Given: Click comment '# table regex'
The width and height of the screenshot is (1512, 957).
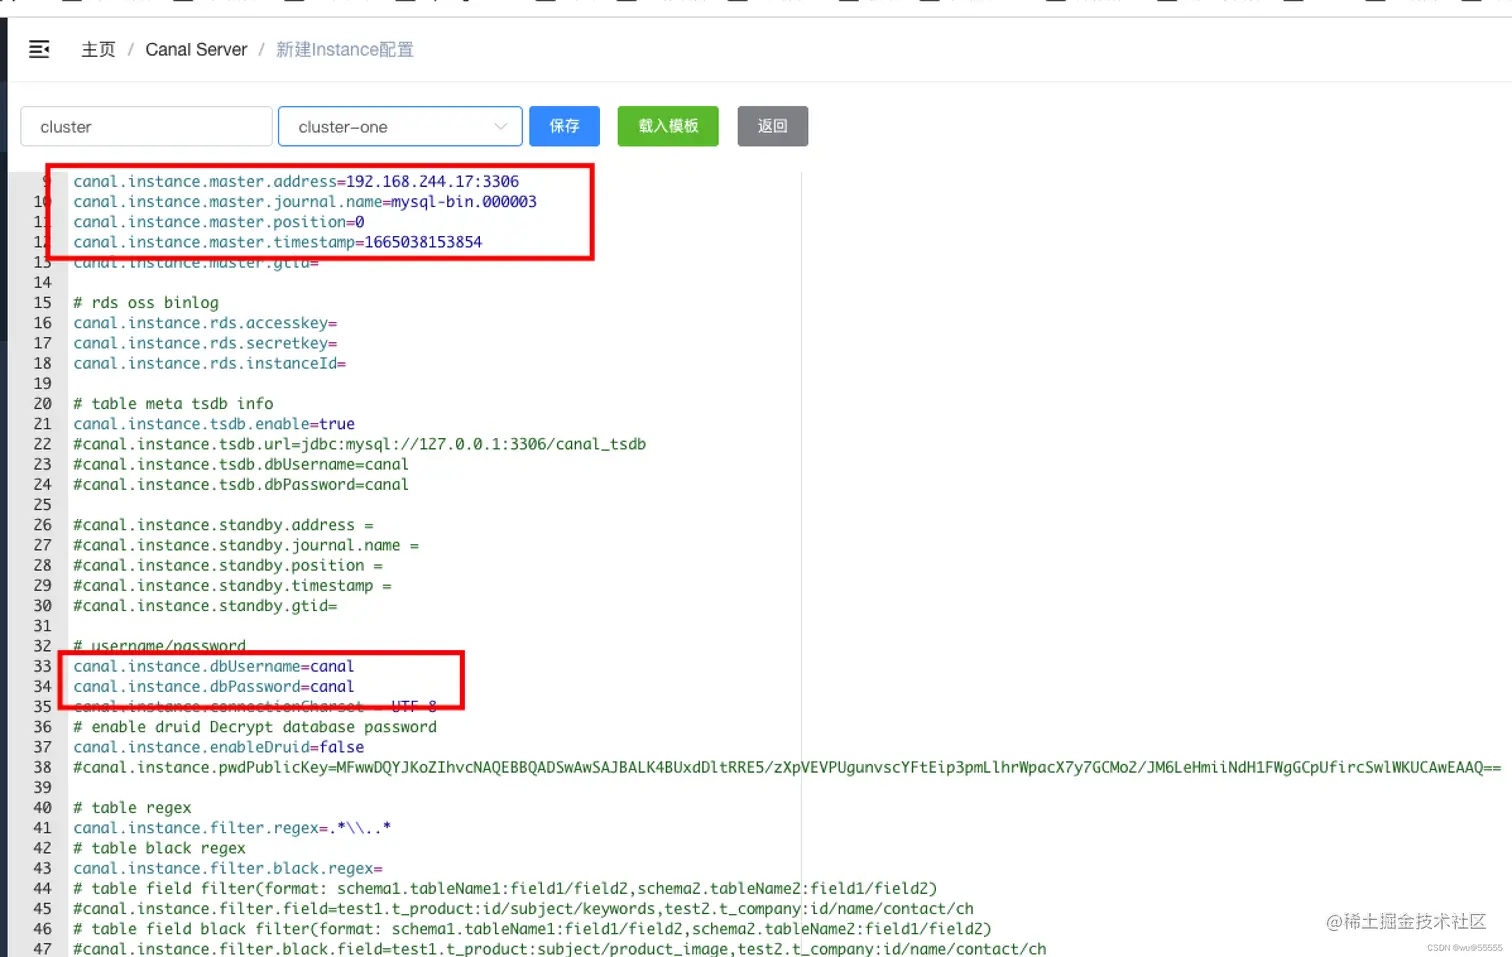Looking at the screenshot, I should (x=132, y=807).
